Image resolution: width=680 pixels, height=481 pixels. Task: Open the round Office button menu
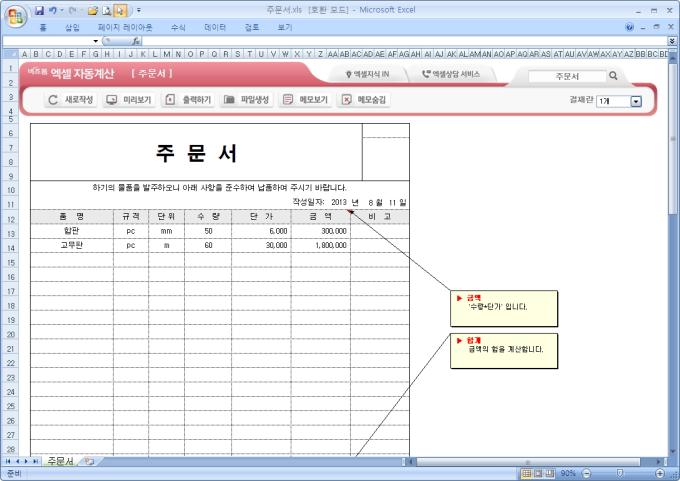coord(16,16)
